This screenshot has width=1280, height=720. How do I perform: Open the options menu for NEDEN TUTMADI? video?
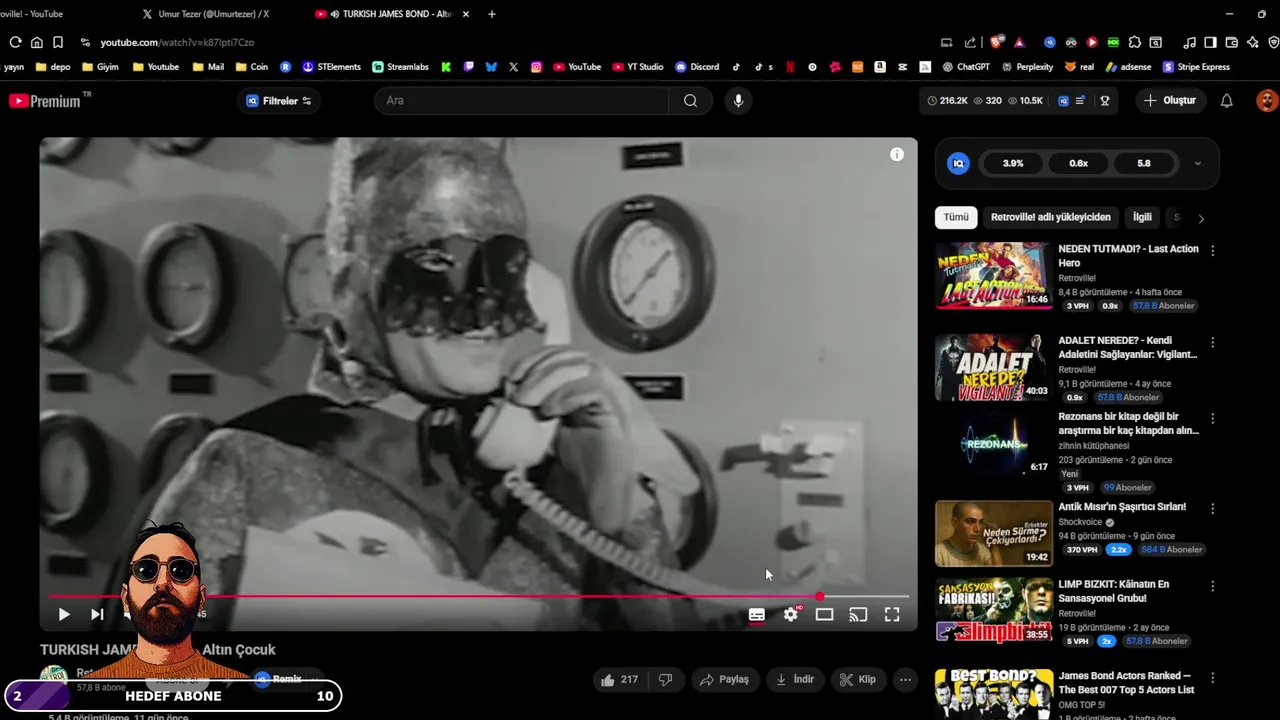tap(1213, 251)
